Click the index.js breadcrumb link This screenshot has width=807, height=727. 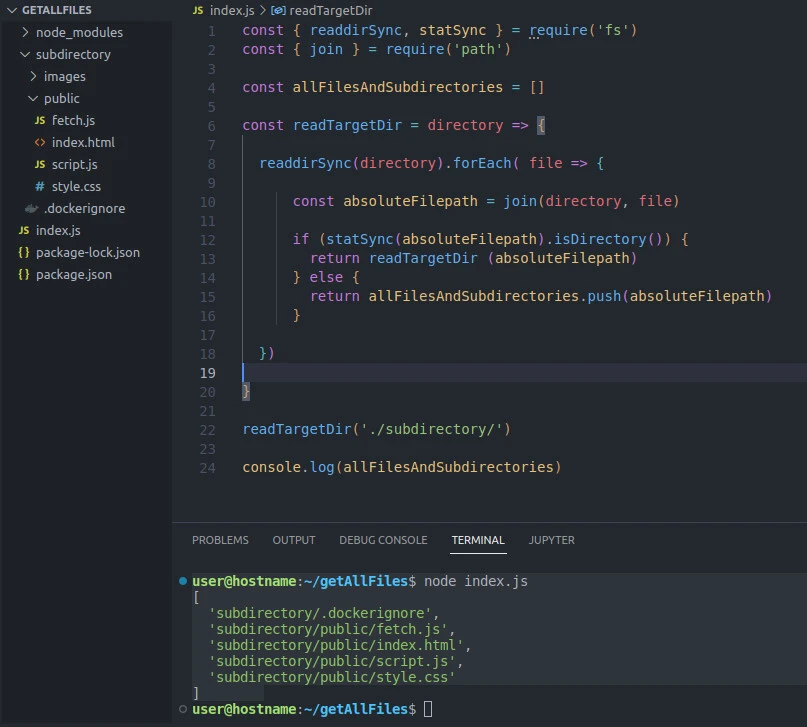tap(232, 10)
